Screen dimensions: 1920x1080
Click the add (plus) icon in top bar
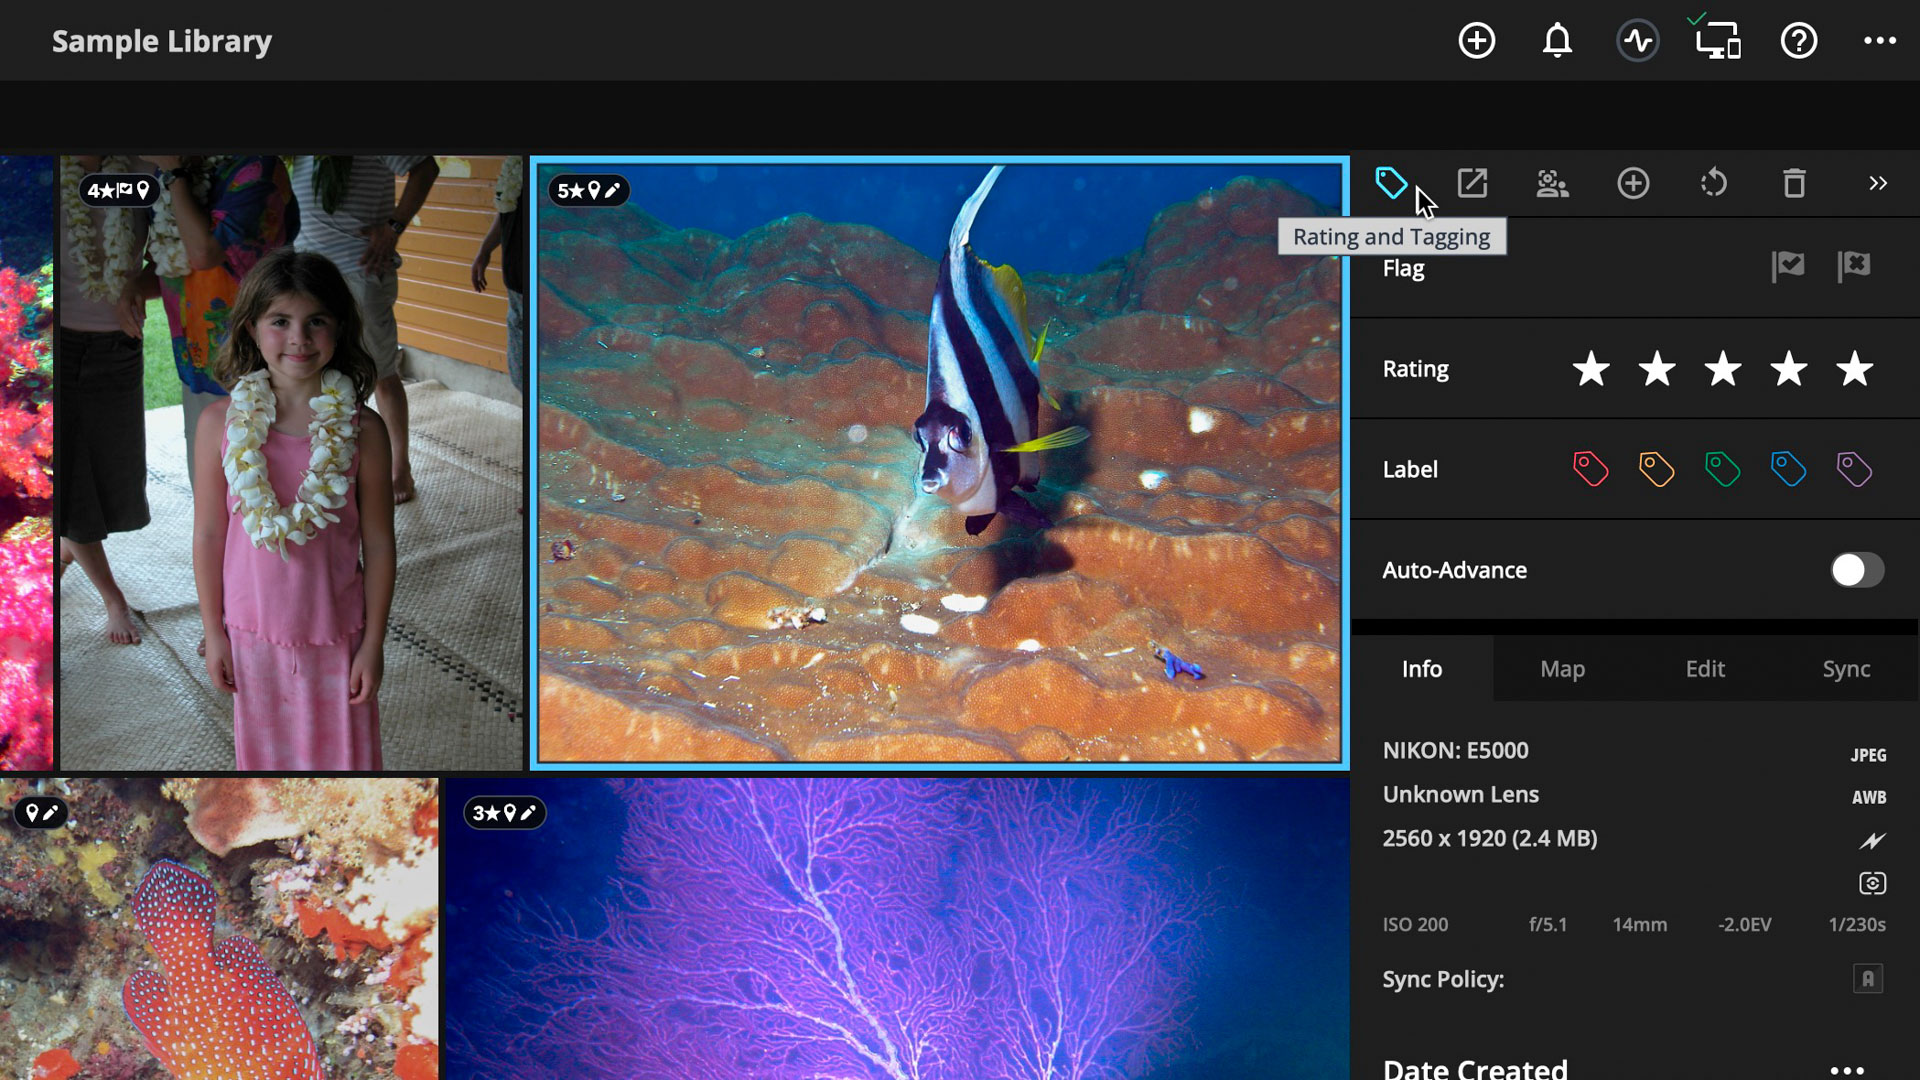pyautogui.click(x=1477, y=41)
